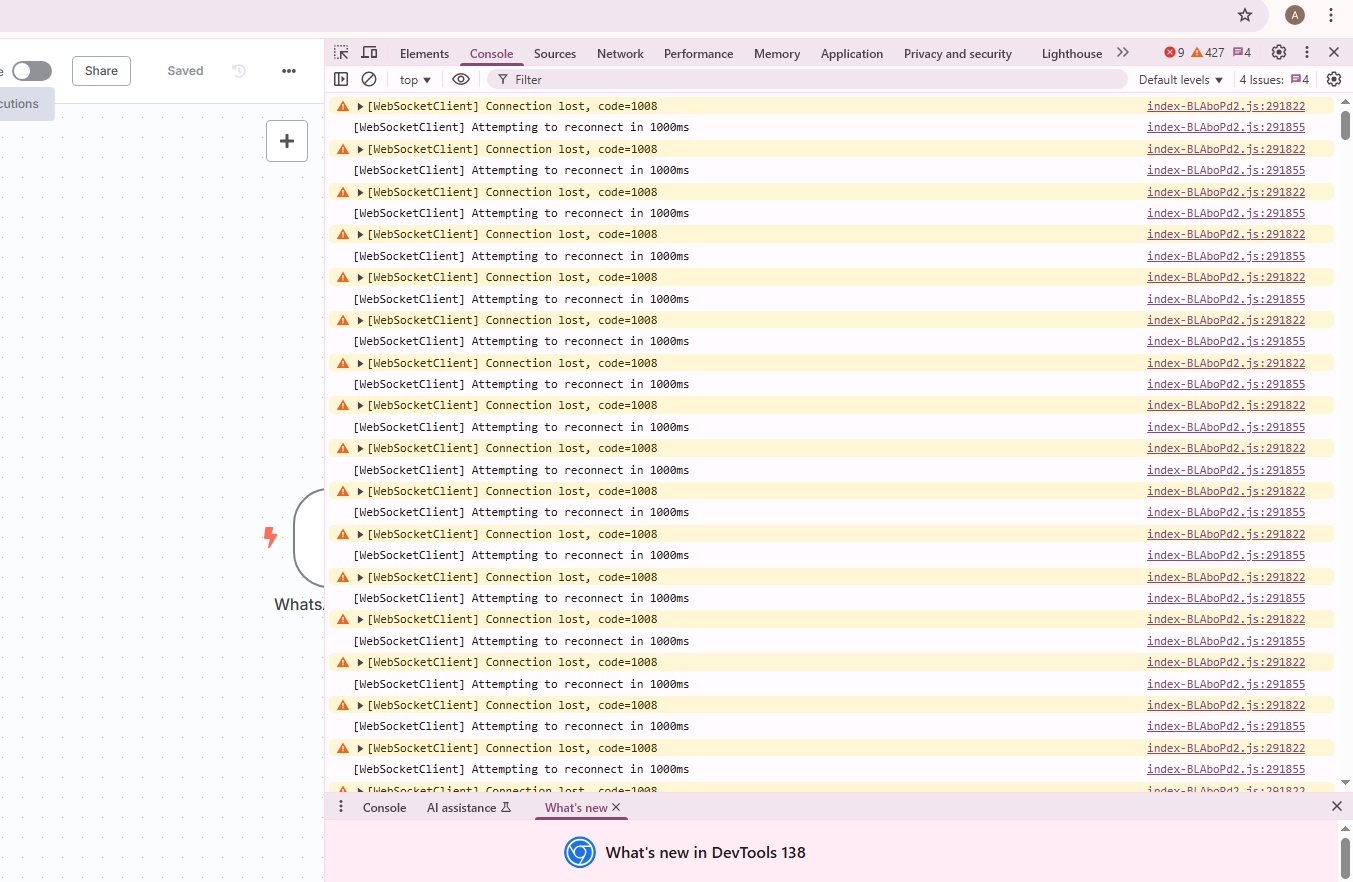Expand the first Connection lost warning

click(x=360, y=106)
